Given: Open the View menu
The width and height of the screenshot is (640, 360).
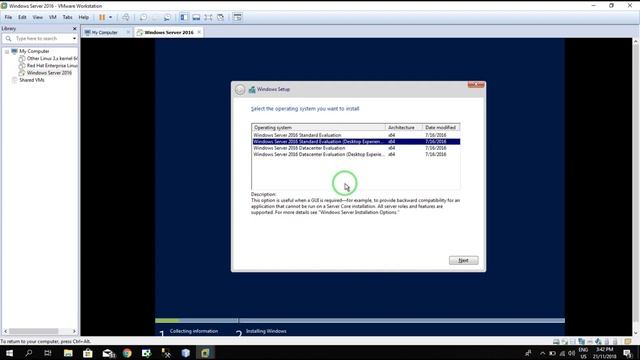Looking at the screenshot, I should pyautogui.click(x=38, y=17).
